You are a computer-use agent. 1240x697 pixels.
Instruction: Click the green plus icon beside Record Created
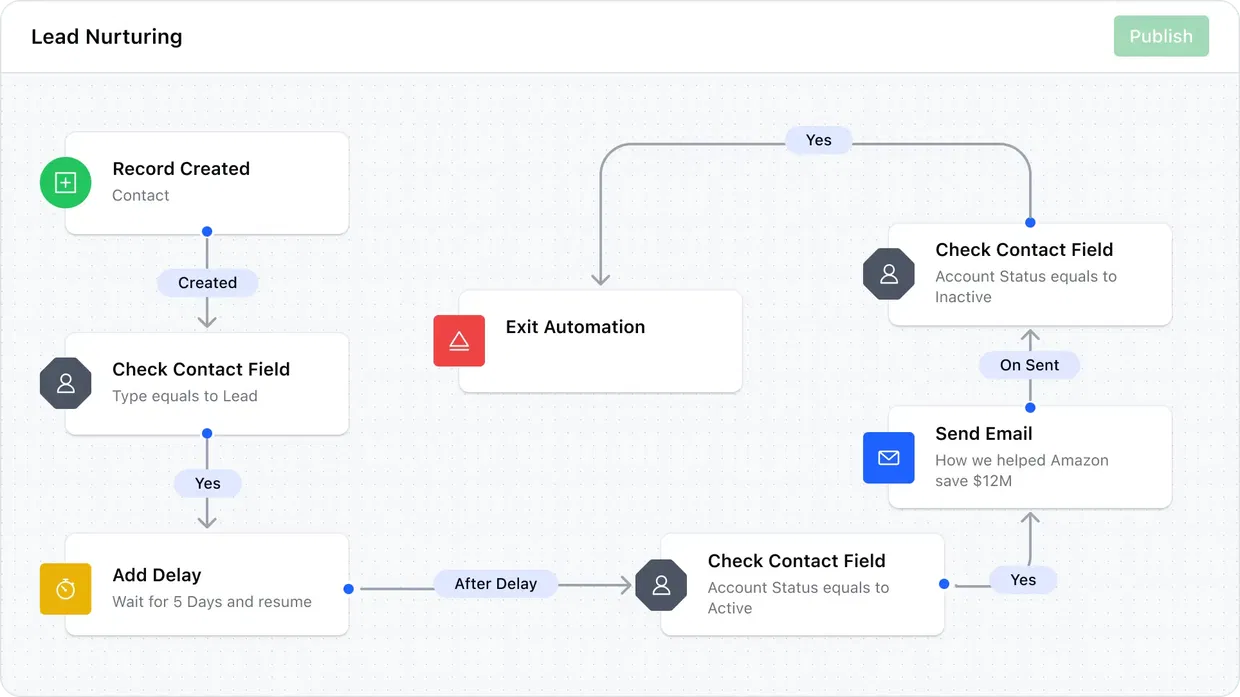pos(65,183)
